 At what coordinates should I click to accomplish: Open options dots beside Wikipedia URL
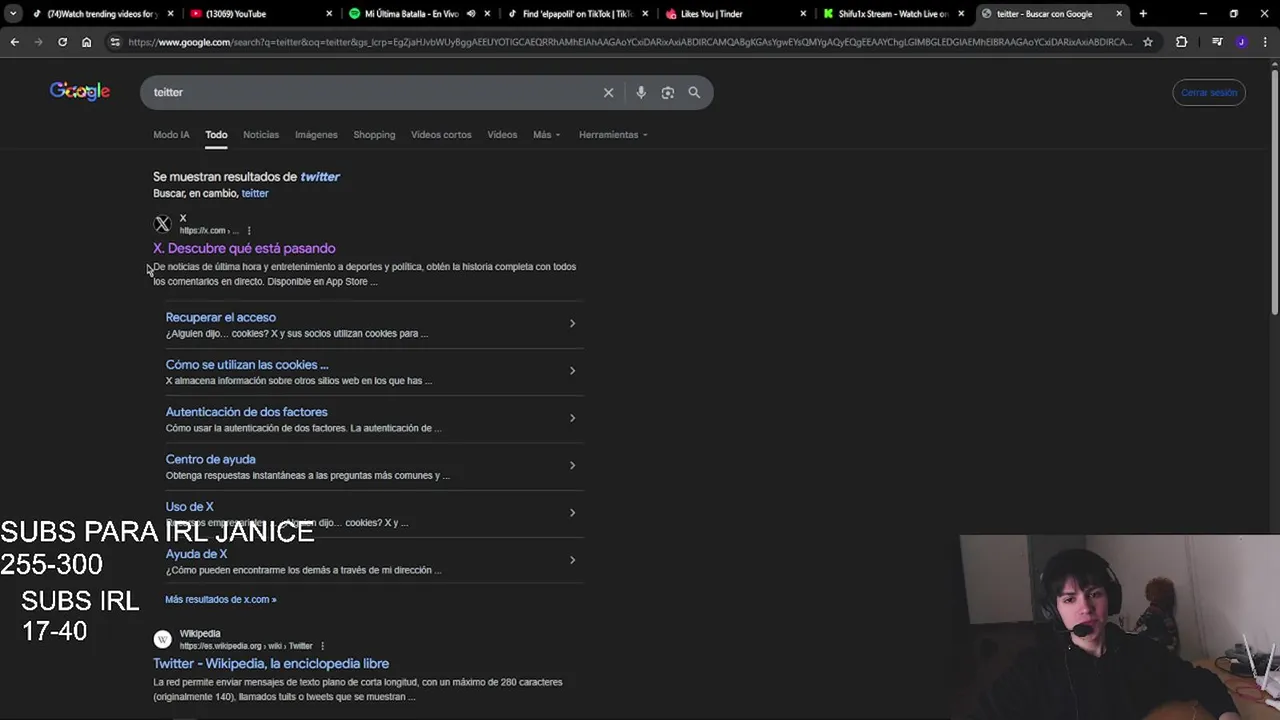tap(322, 646)
